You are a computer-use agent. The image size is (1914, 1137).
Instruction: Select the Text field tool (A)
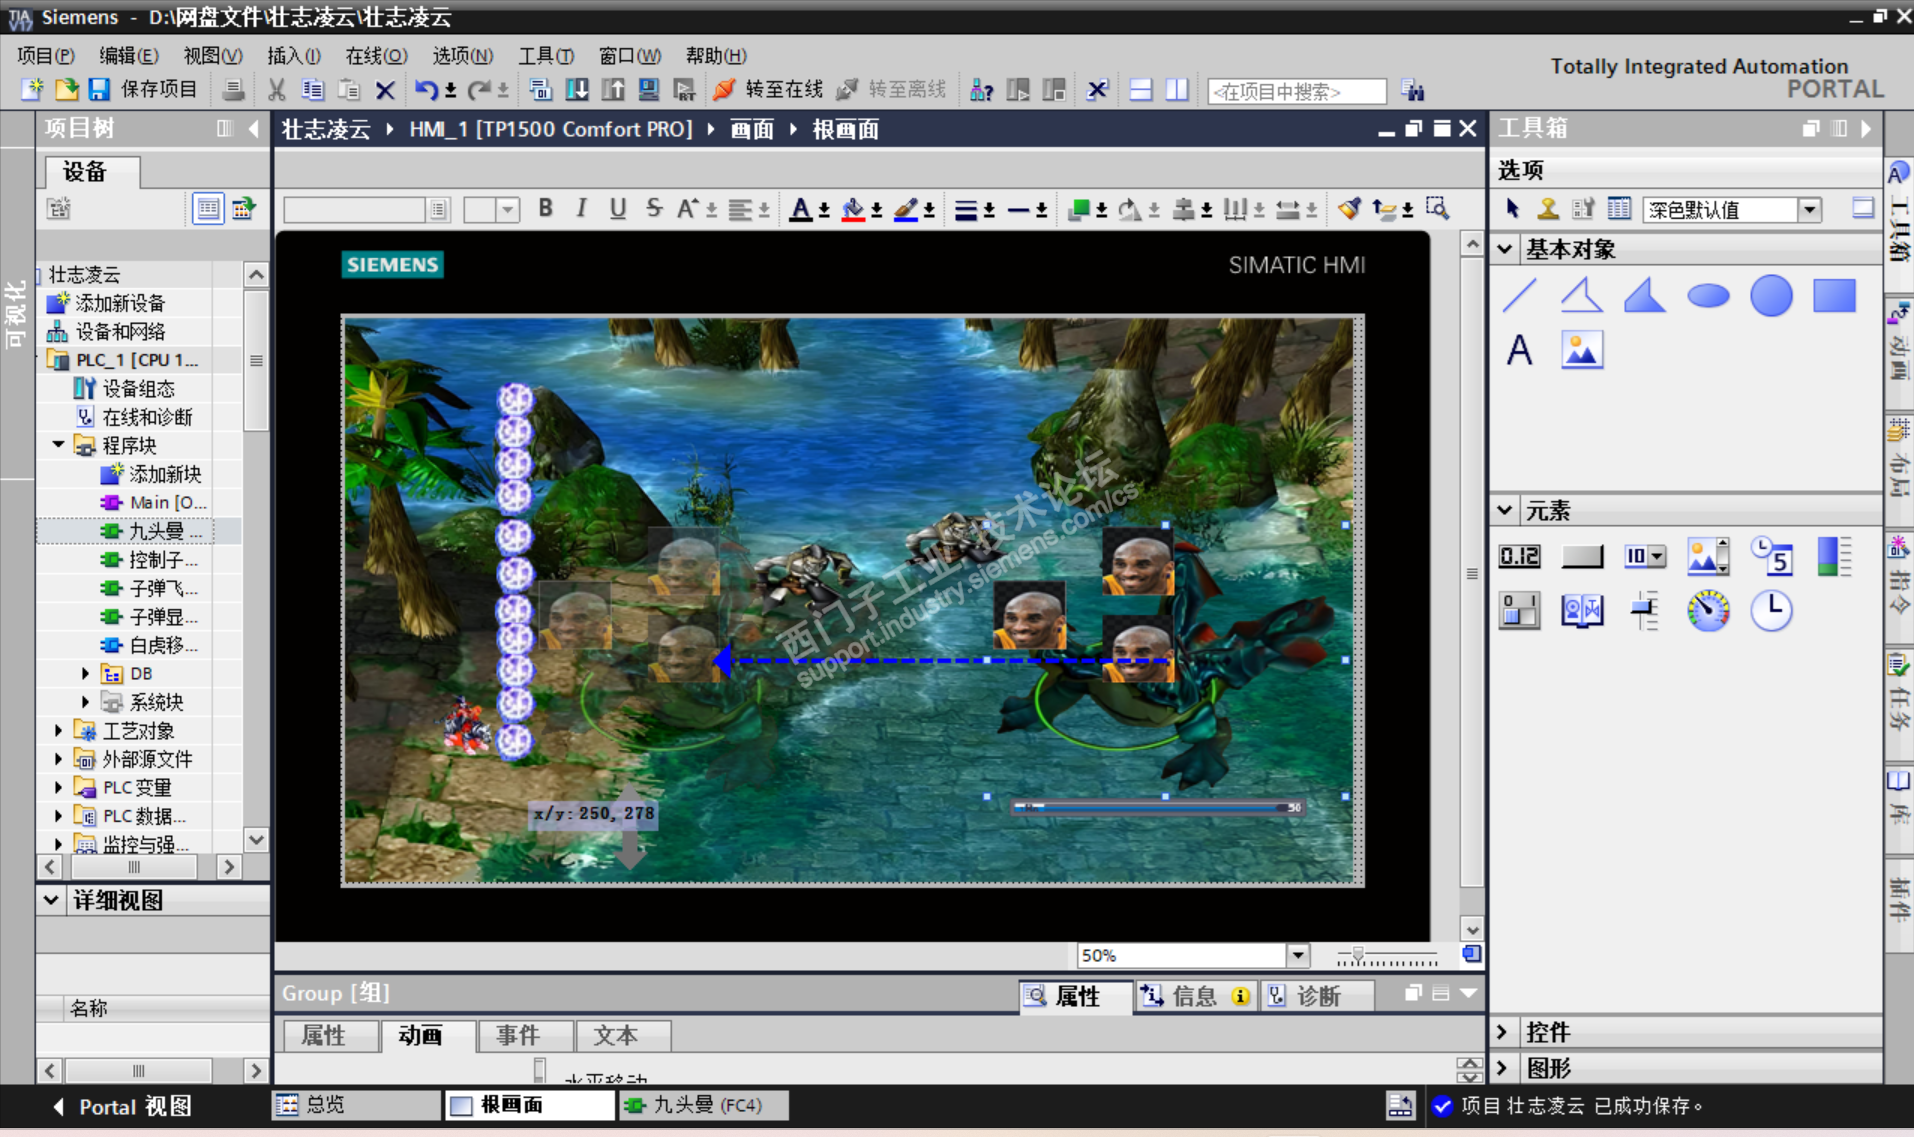[x=1520, y=350]
